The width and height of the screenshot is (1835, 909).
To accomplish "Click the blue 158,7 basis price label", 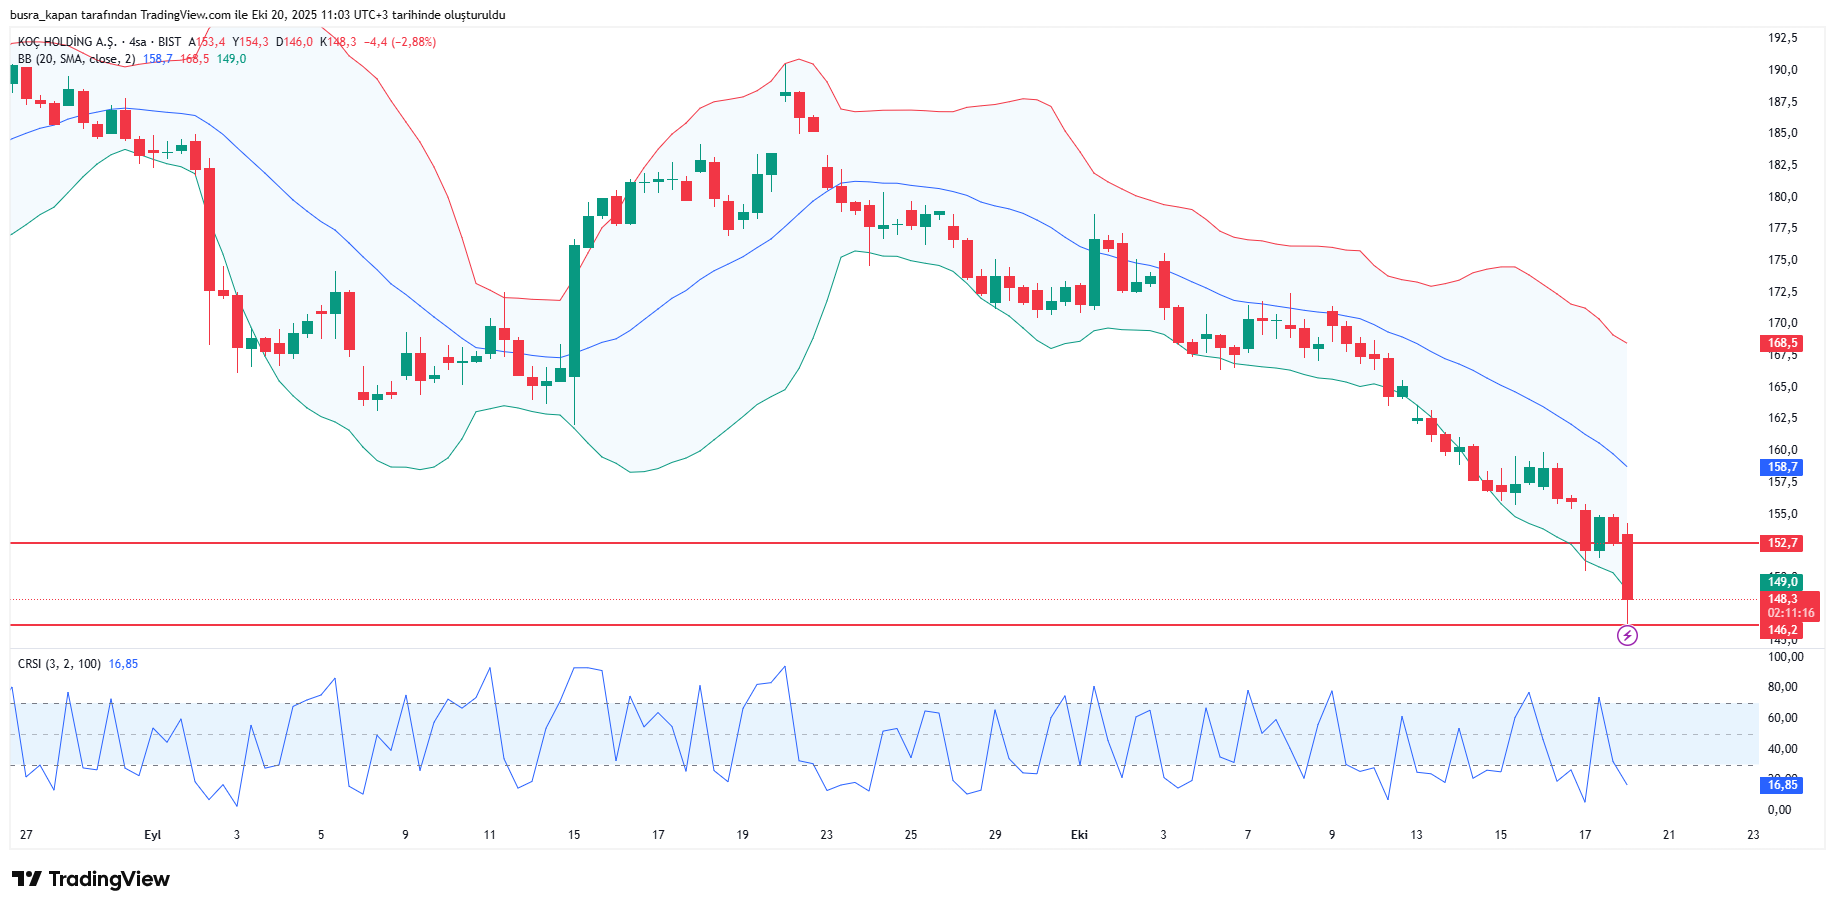I will [x=1782, y=467].
